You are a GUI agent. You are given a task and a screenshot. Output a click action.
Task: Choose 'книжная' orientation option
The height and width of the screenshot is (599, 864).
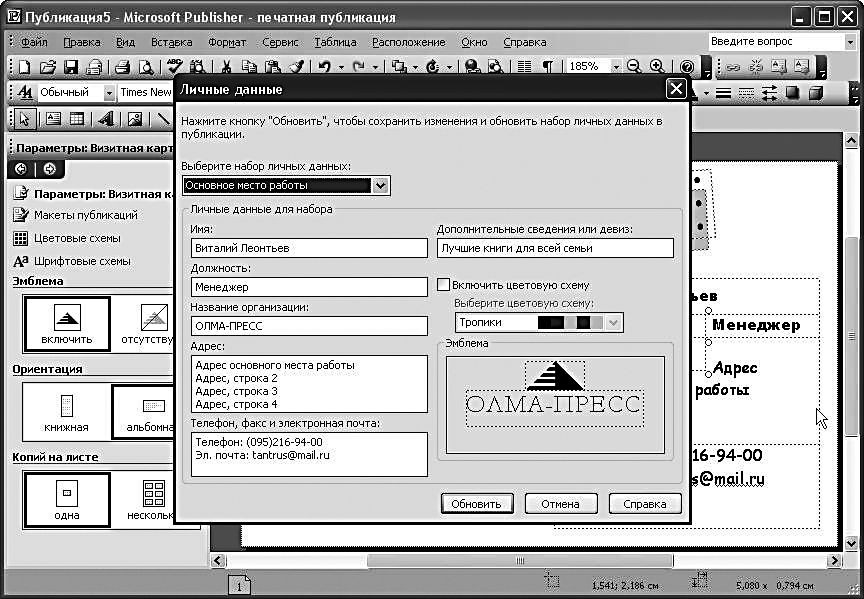pyautogui.click(x=66, y=411)
